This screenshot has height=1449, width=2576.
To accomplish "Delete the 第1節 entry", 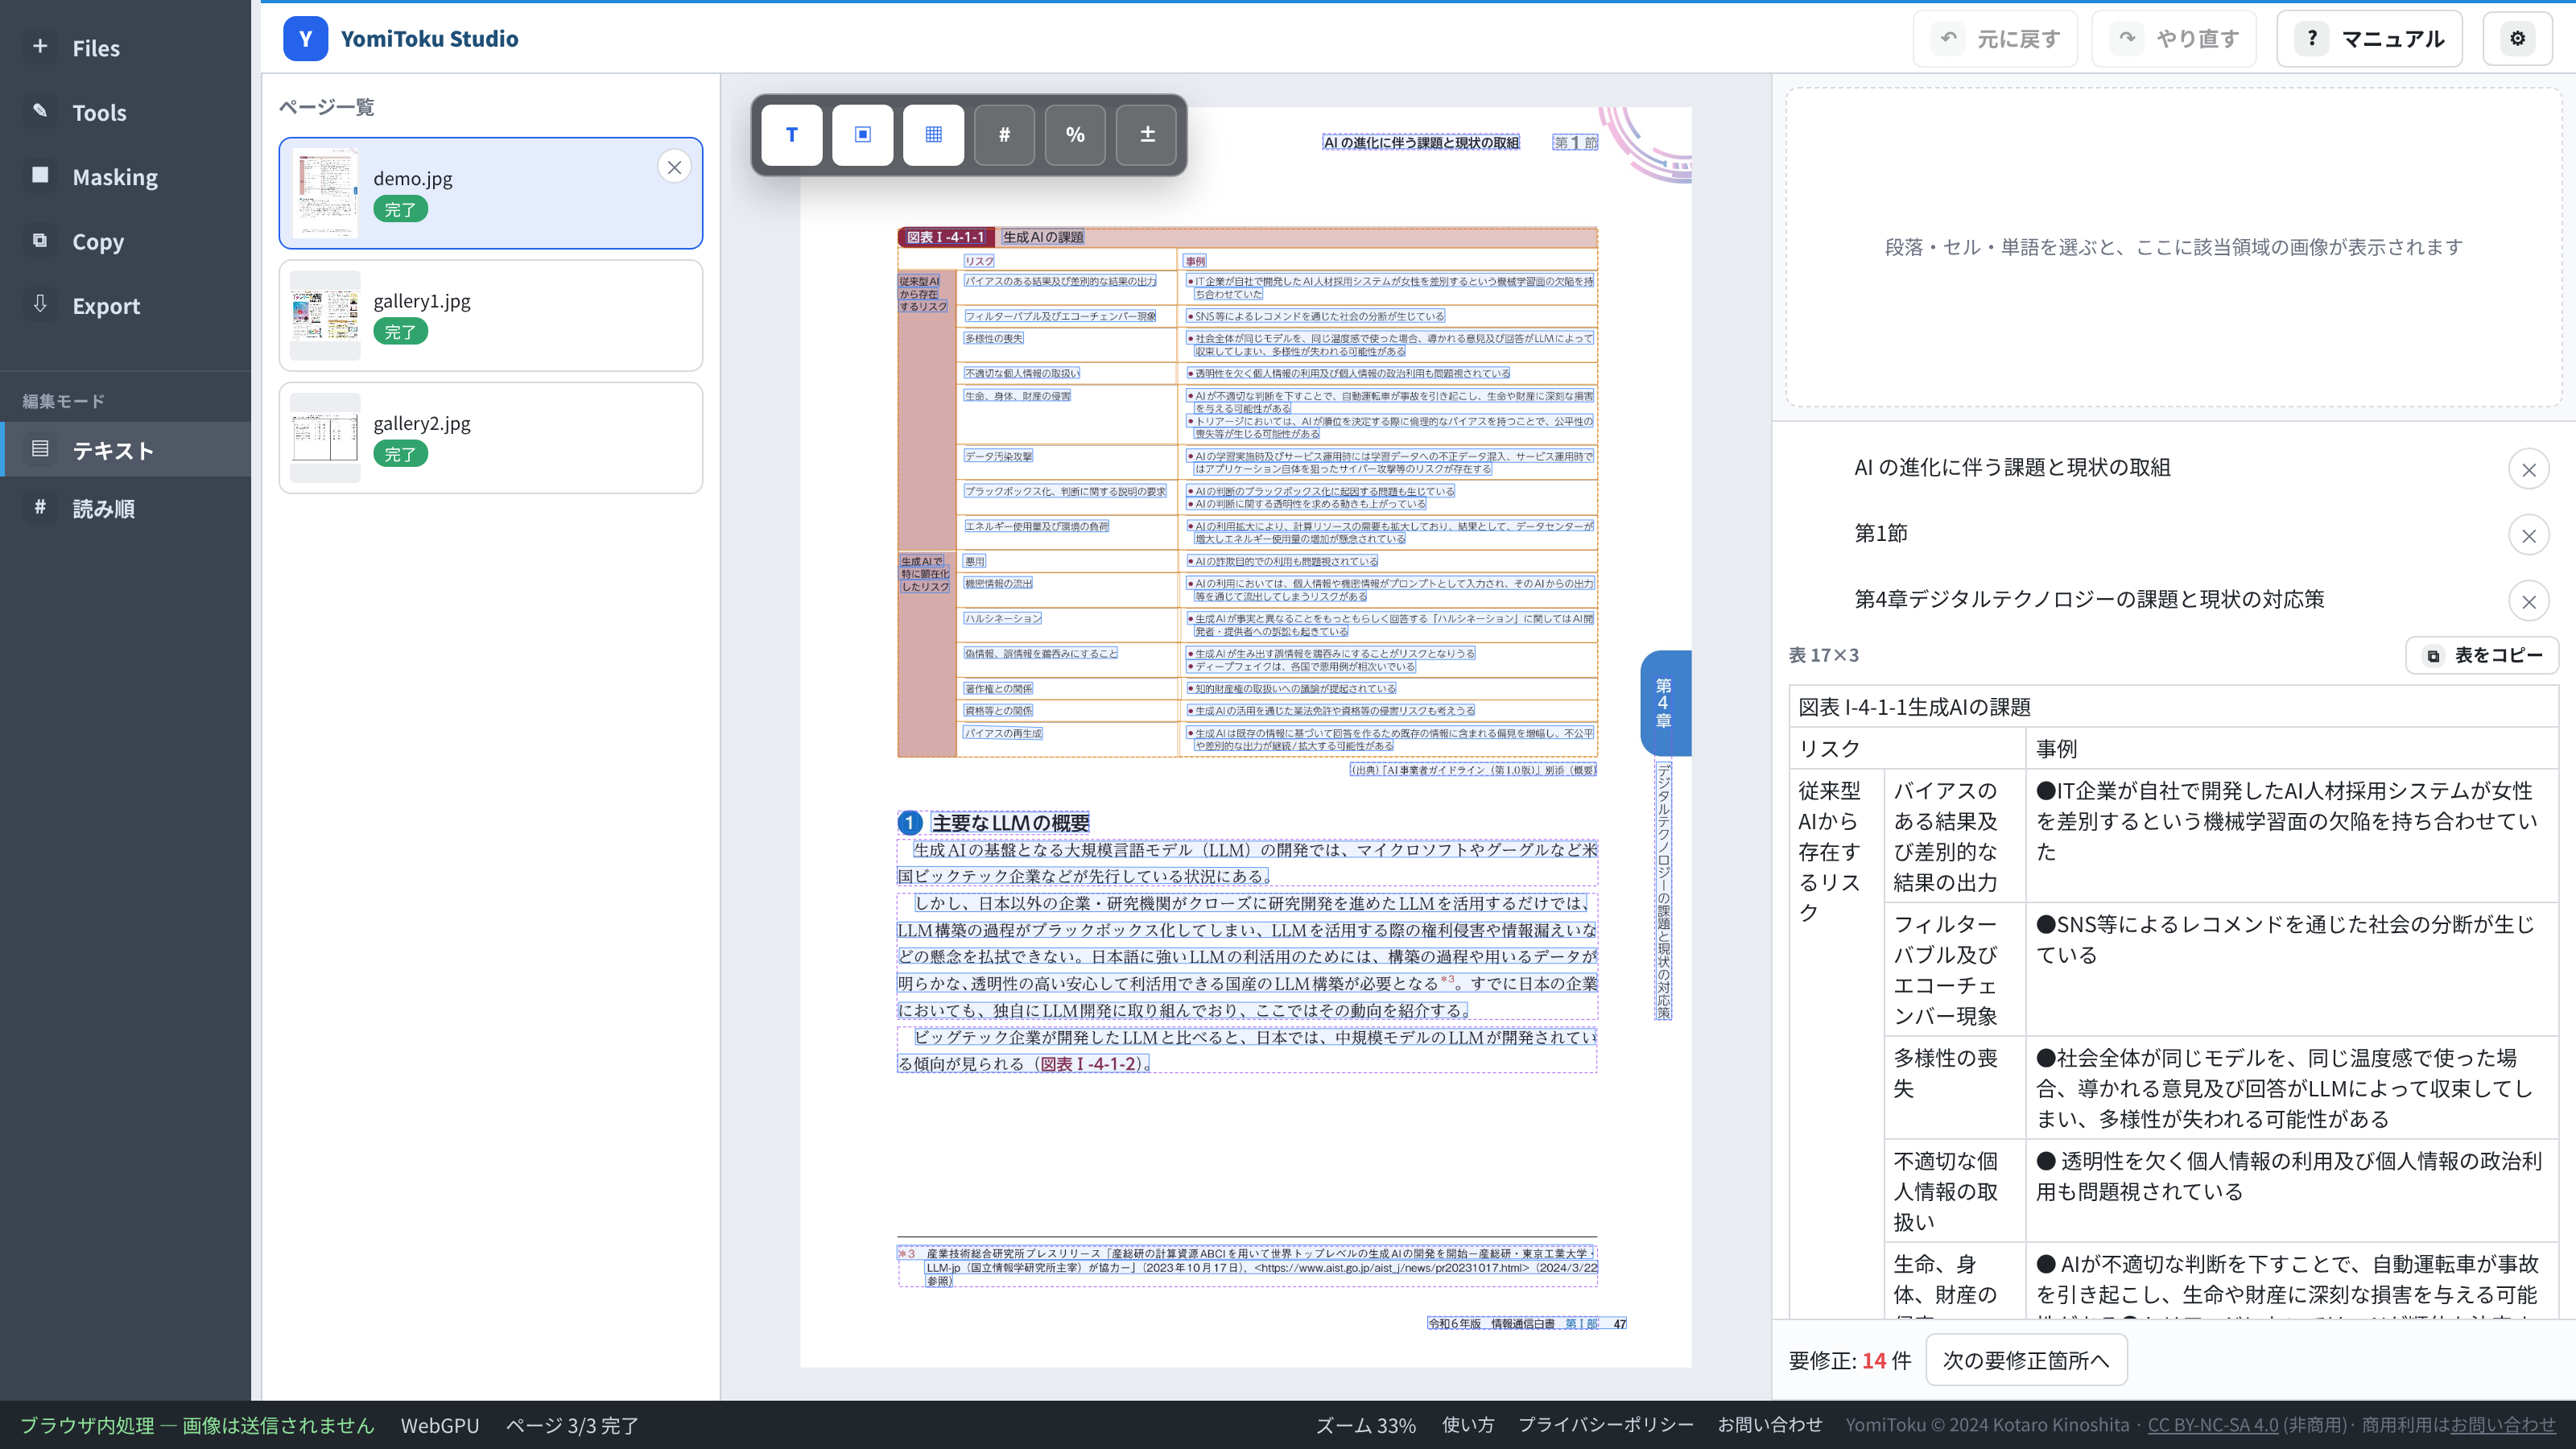I will click(x=2529, y=536).
